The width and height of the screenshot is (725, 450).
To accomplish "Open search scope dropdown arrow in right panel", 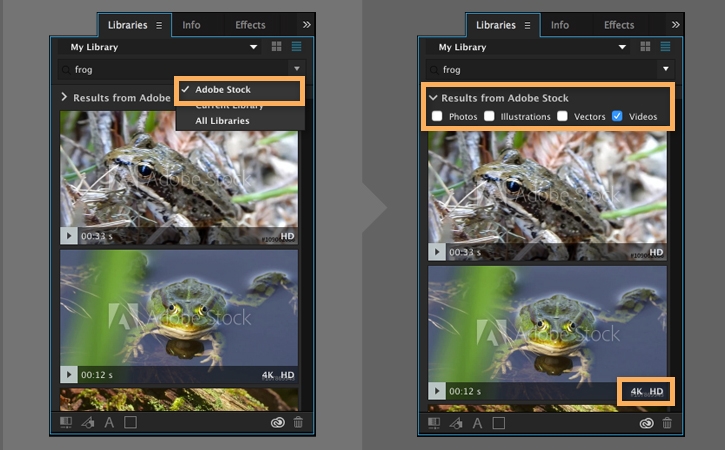I will [665, 69].
